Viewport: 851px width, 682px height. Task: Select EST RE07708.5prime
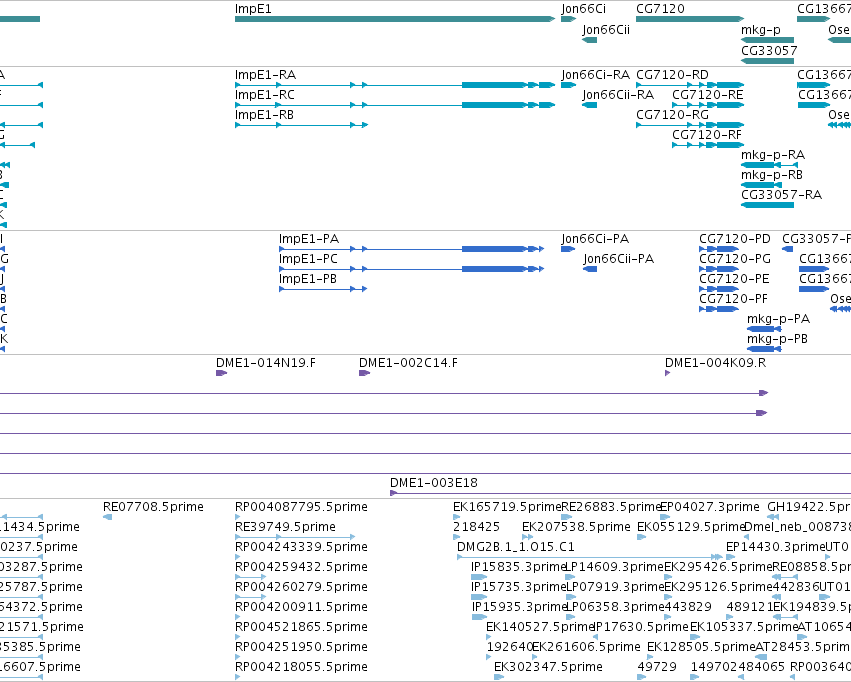[107, 517]
